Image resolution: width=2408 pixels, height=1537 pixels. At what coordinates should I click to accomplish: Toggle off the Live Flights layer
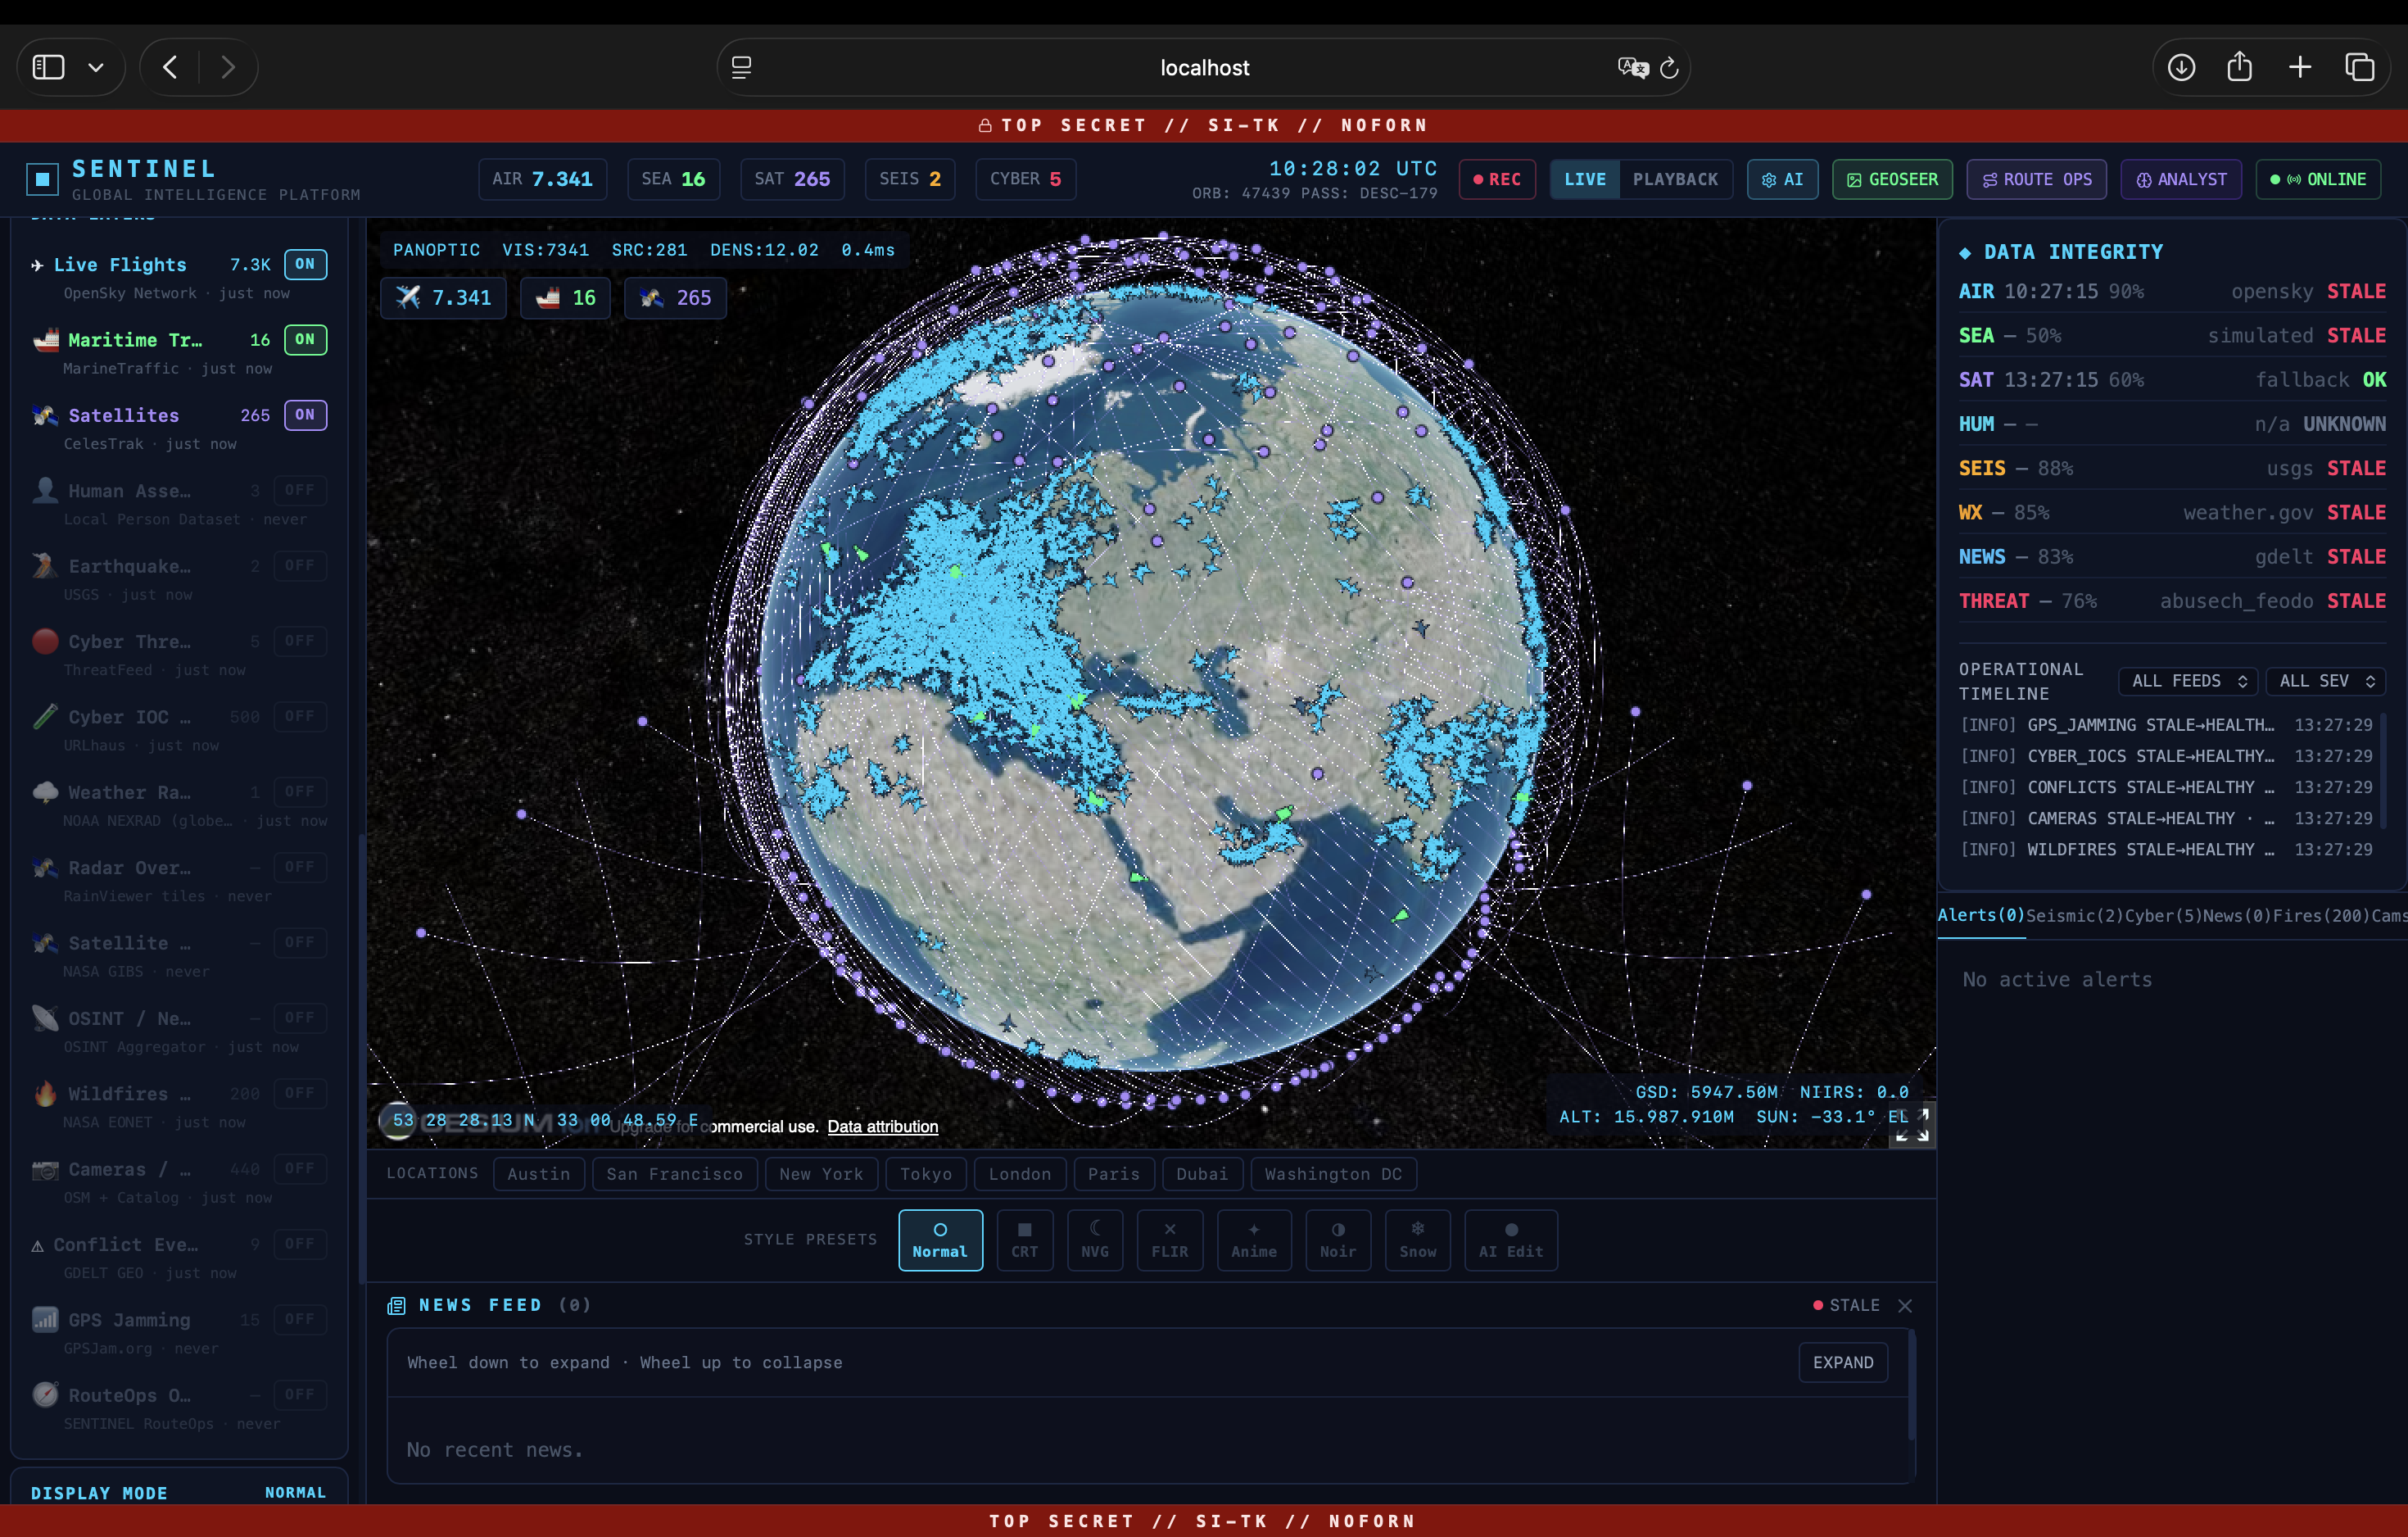tap(305, 264)
